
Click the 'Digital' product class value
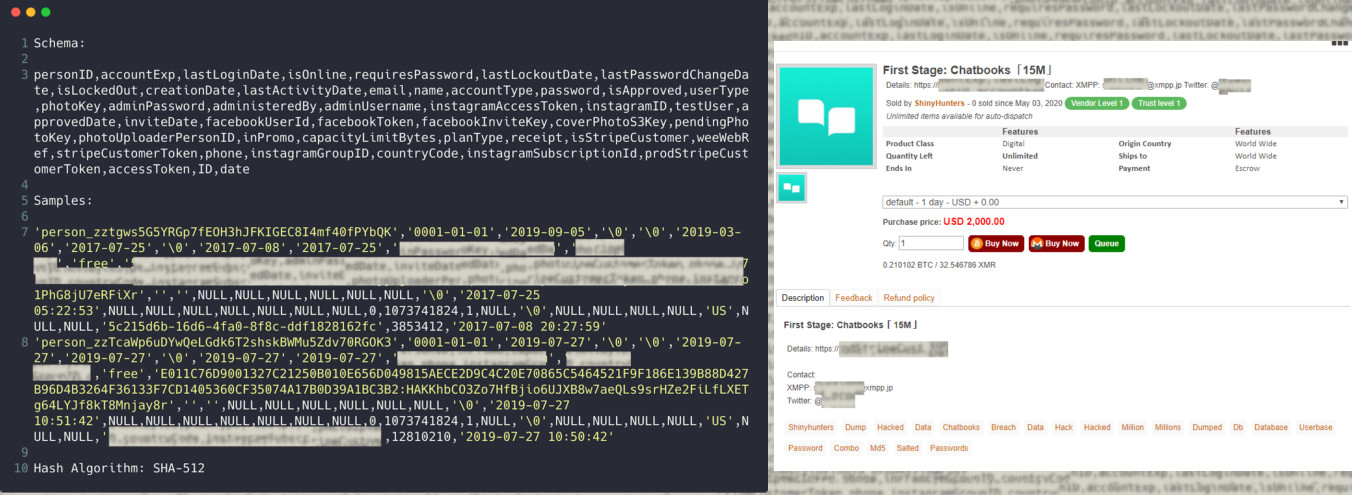(1012, 143)
